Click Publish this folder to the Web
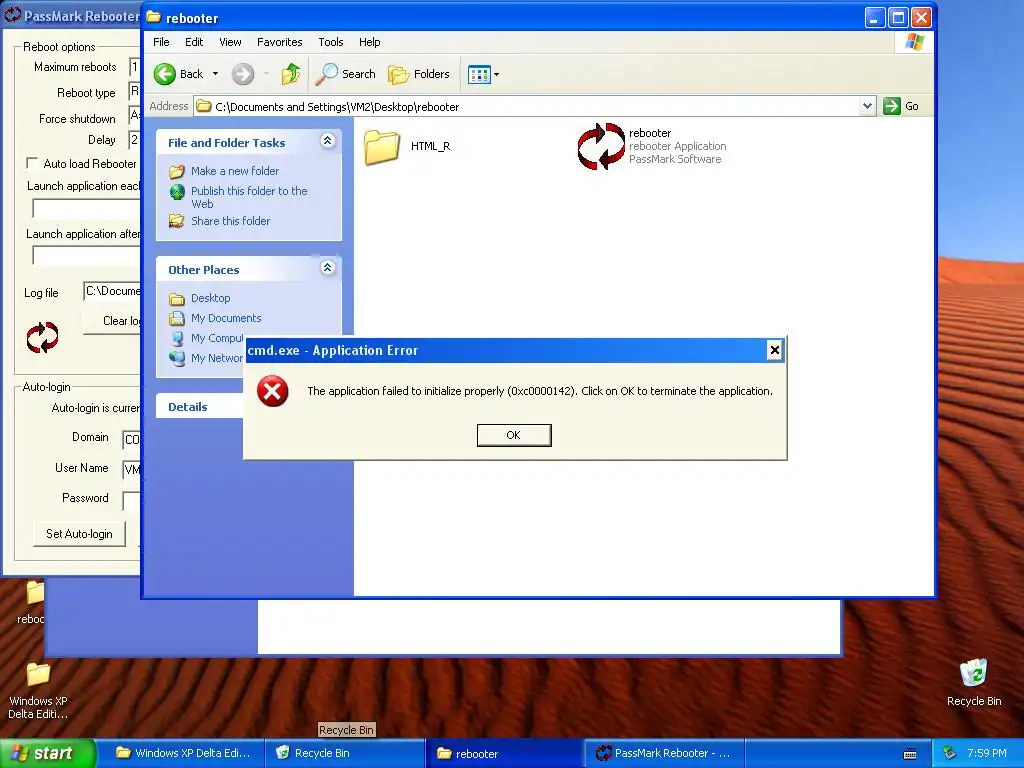Screen dimensions: 1024x768 point(249,197)
